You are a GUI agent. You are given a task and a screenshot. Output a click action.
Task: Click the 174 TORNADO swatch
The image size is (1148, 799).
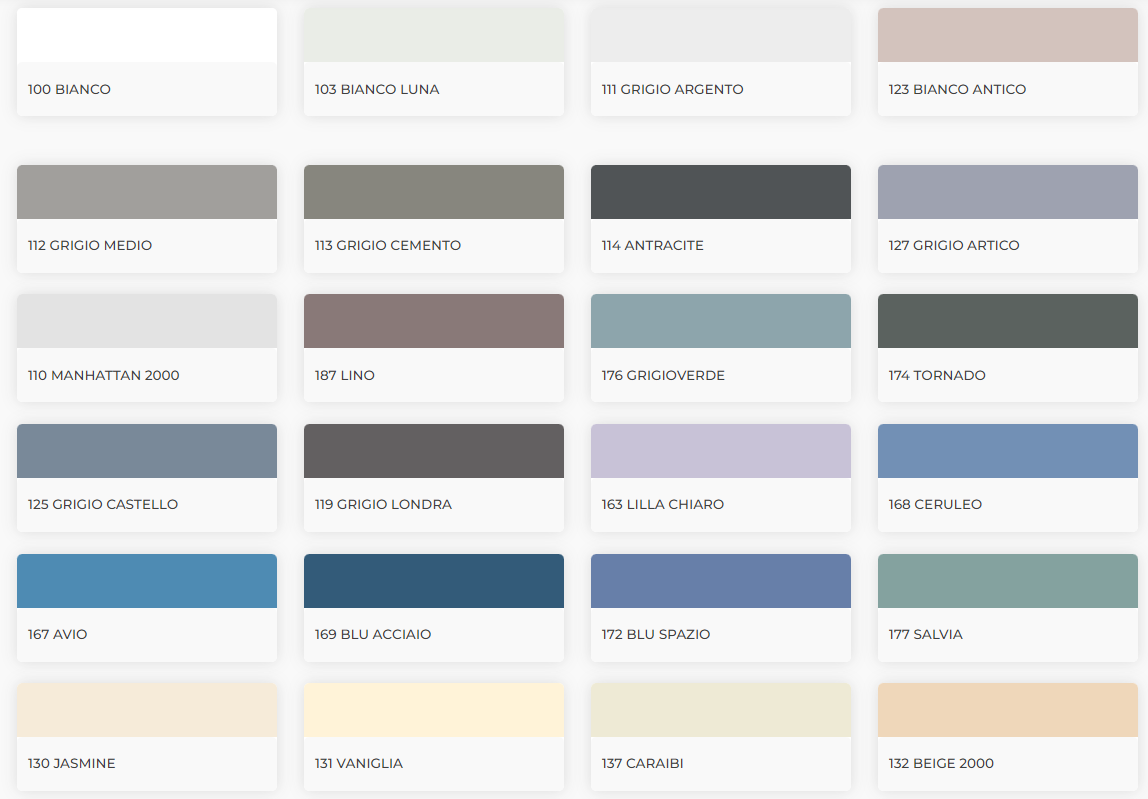point(1007,348)
